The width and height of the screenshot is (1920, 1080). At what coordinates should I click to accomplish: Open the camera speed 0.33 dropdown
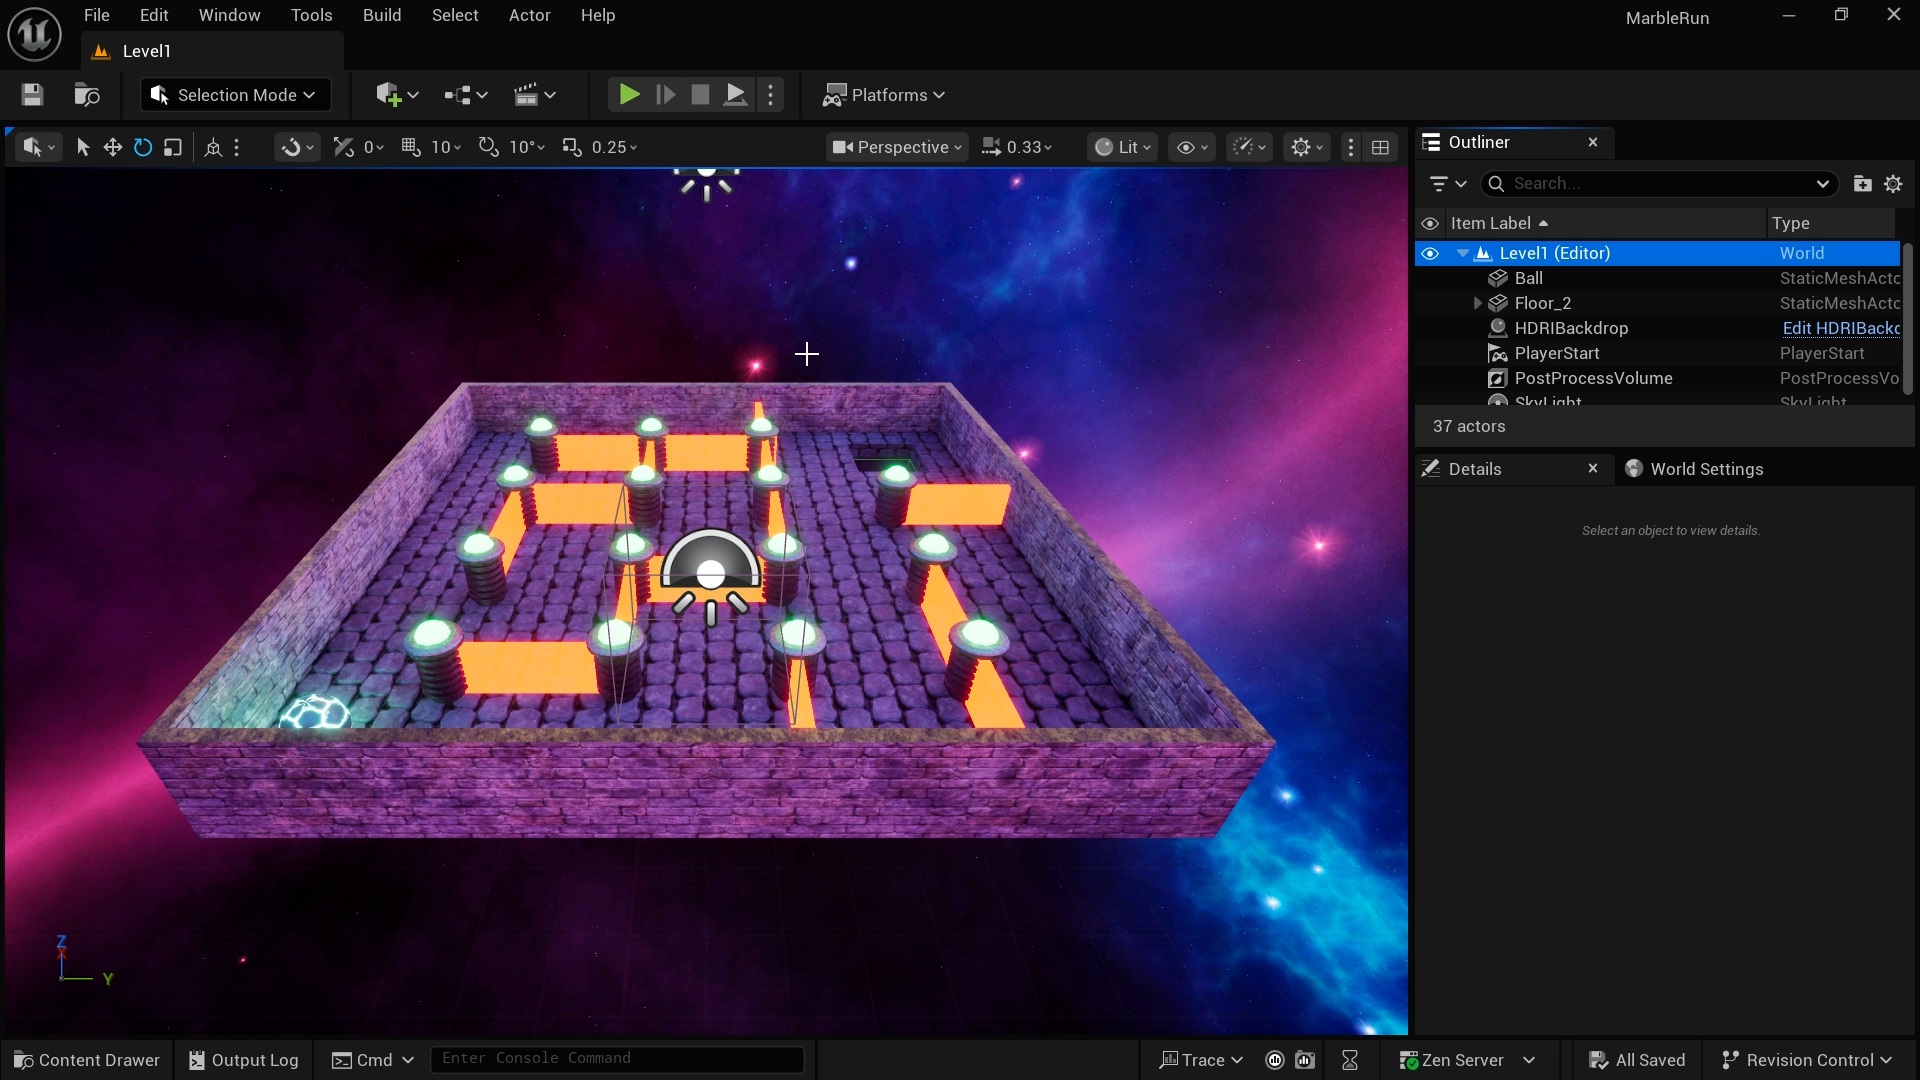click(x=1018, y=147)
